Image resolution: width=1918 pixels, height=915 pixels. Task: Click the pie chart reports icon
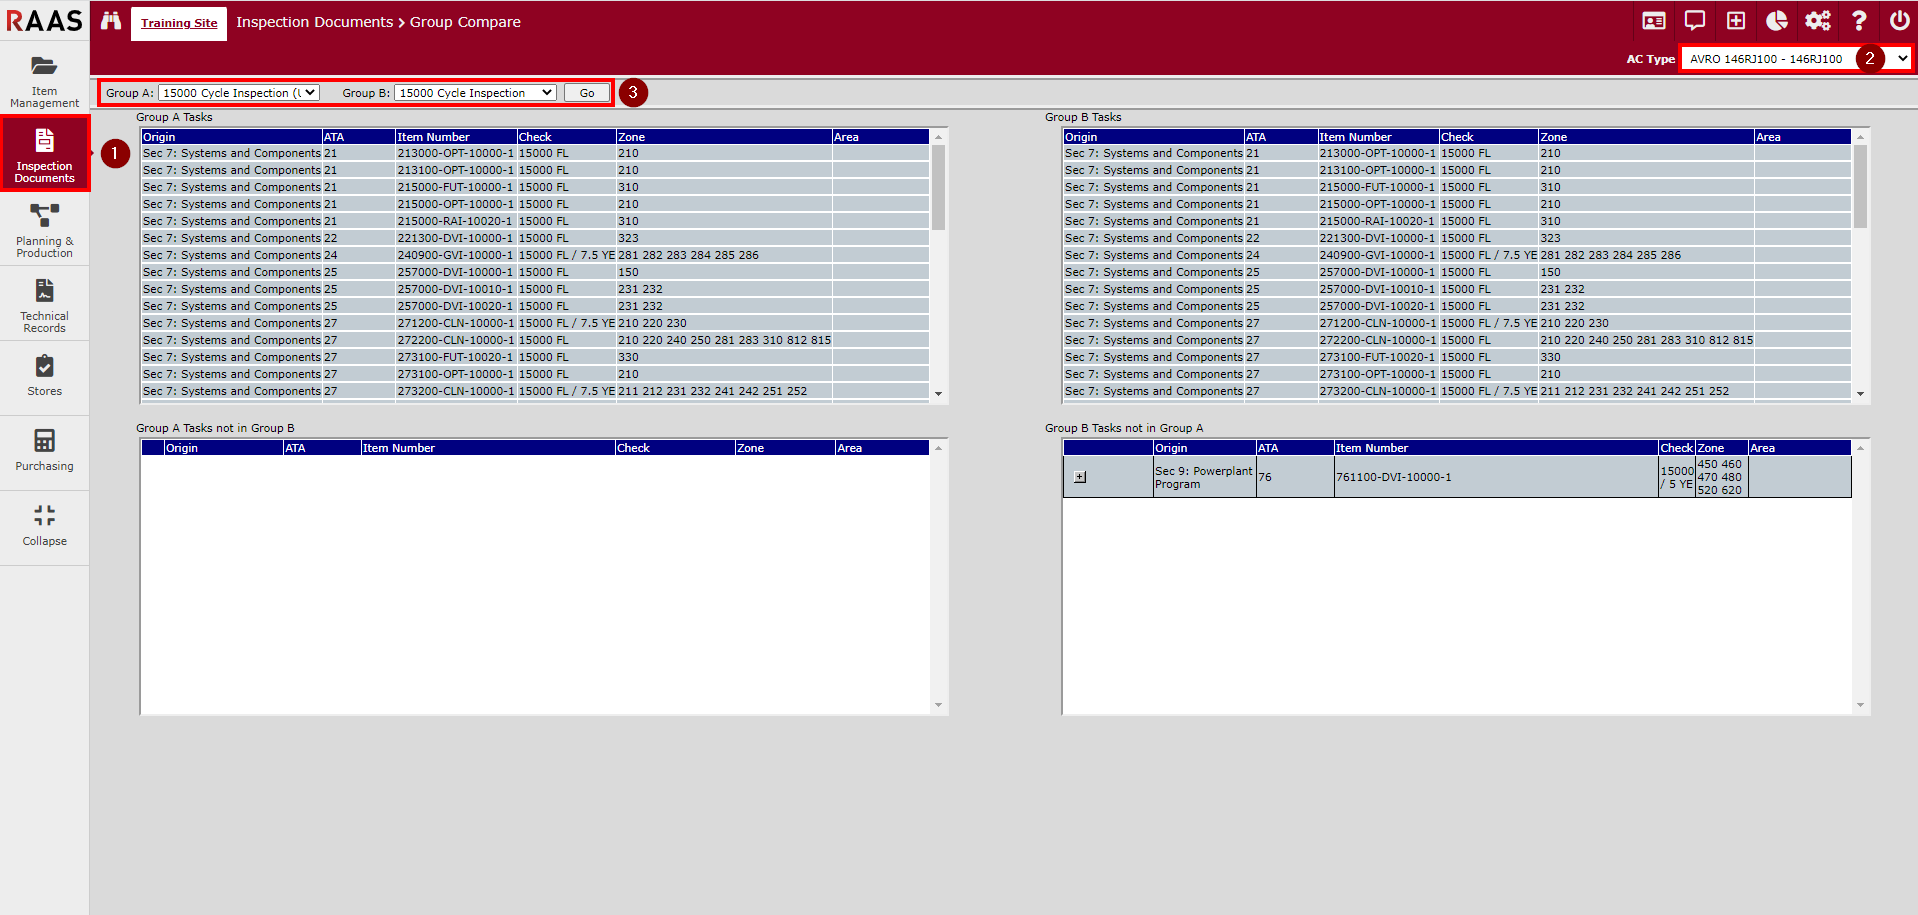click(1777, 21)
